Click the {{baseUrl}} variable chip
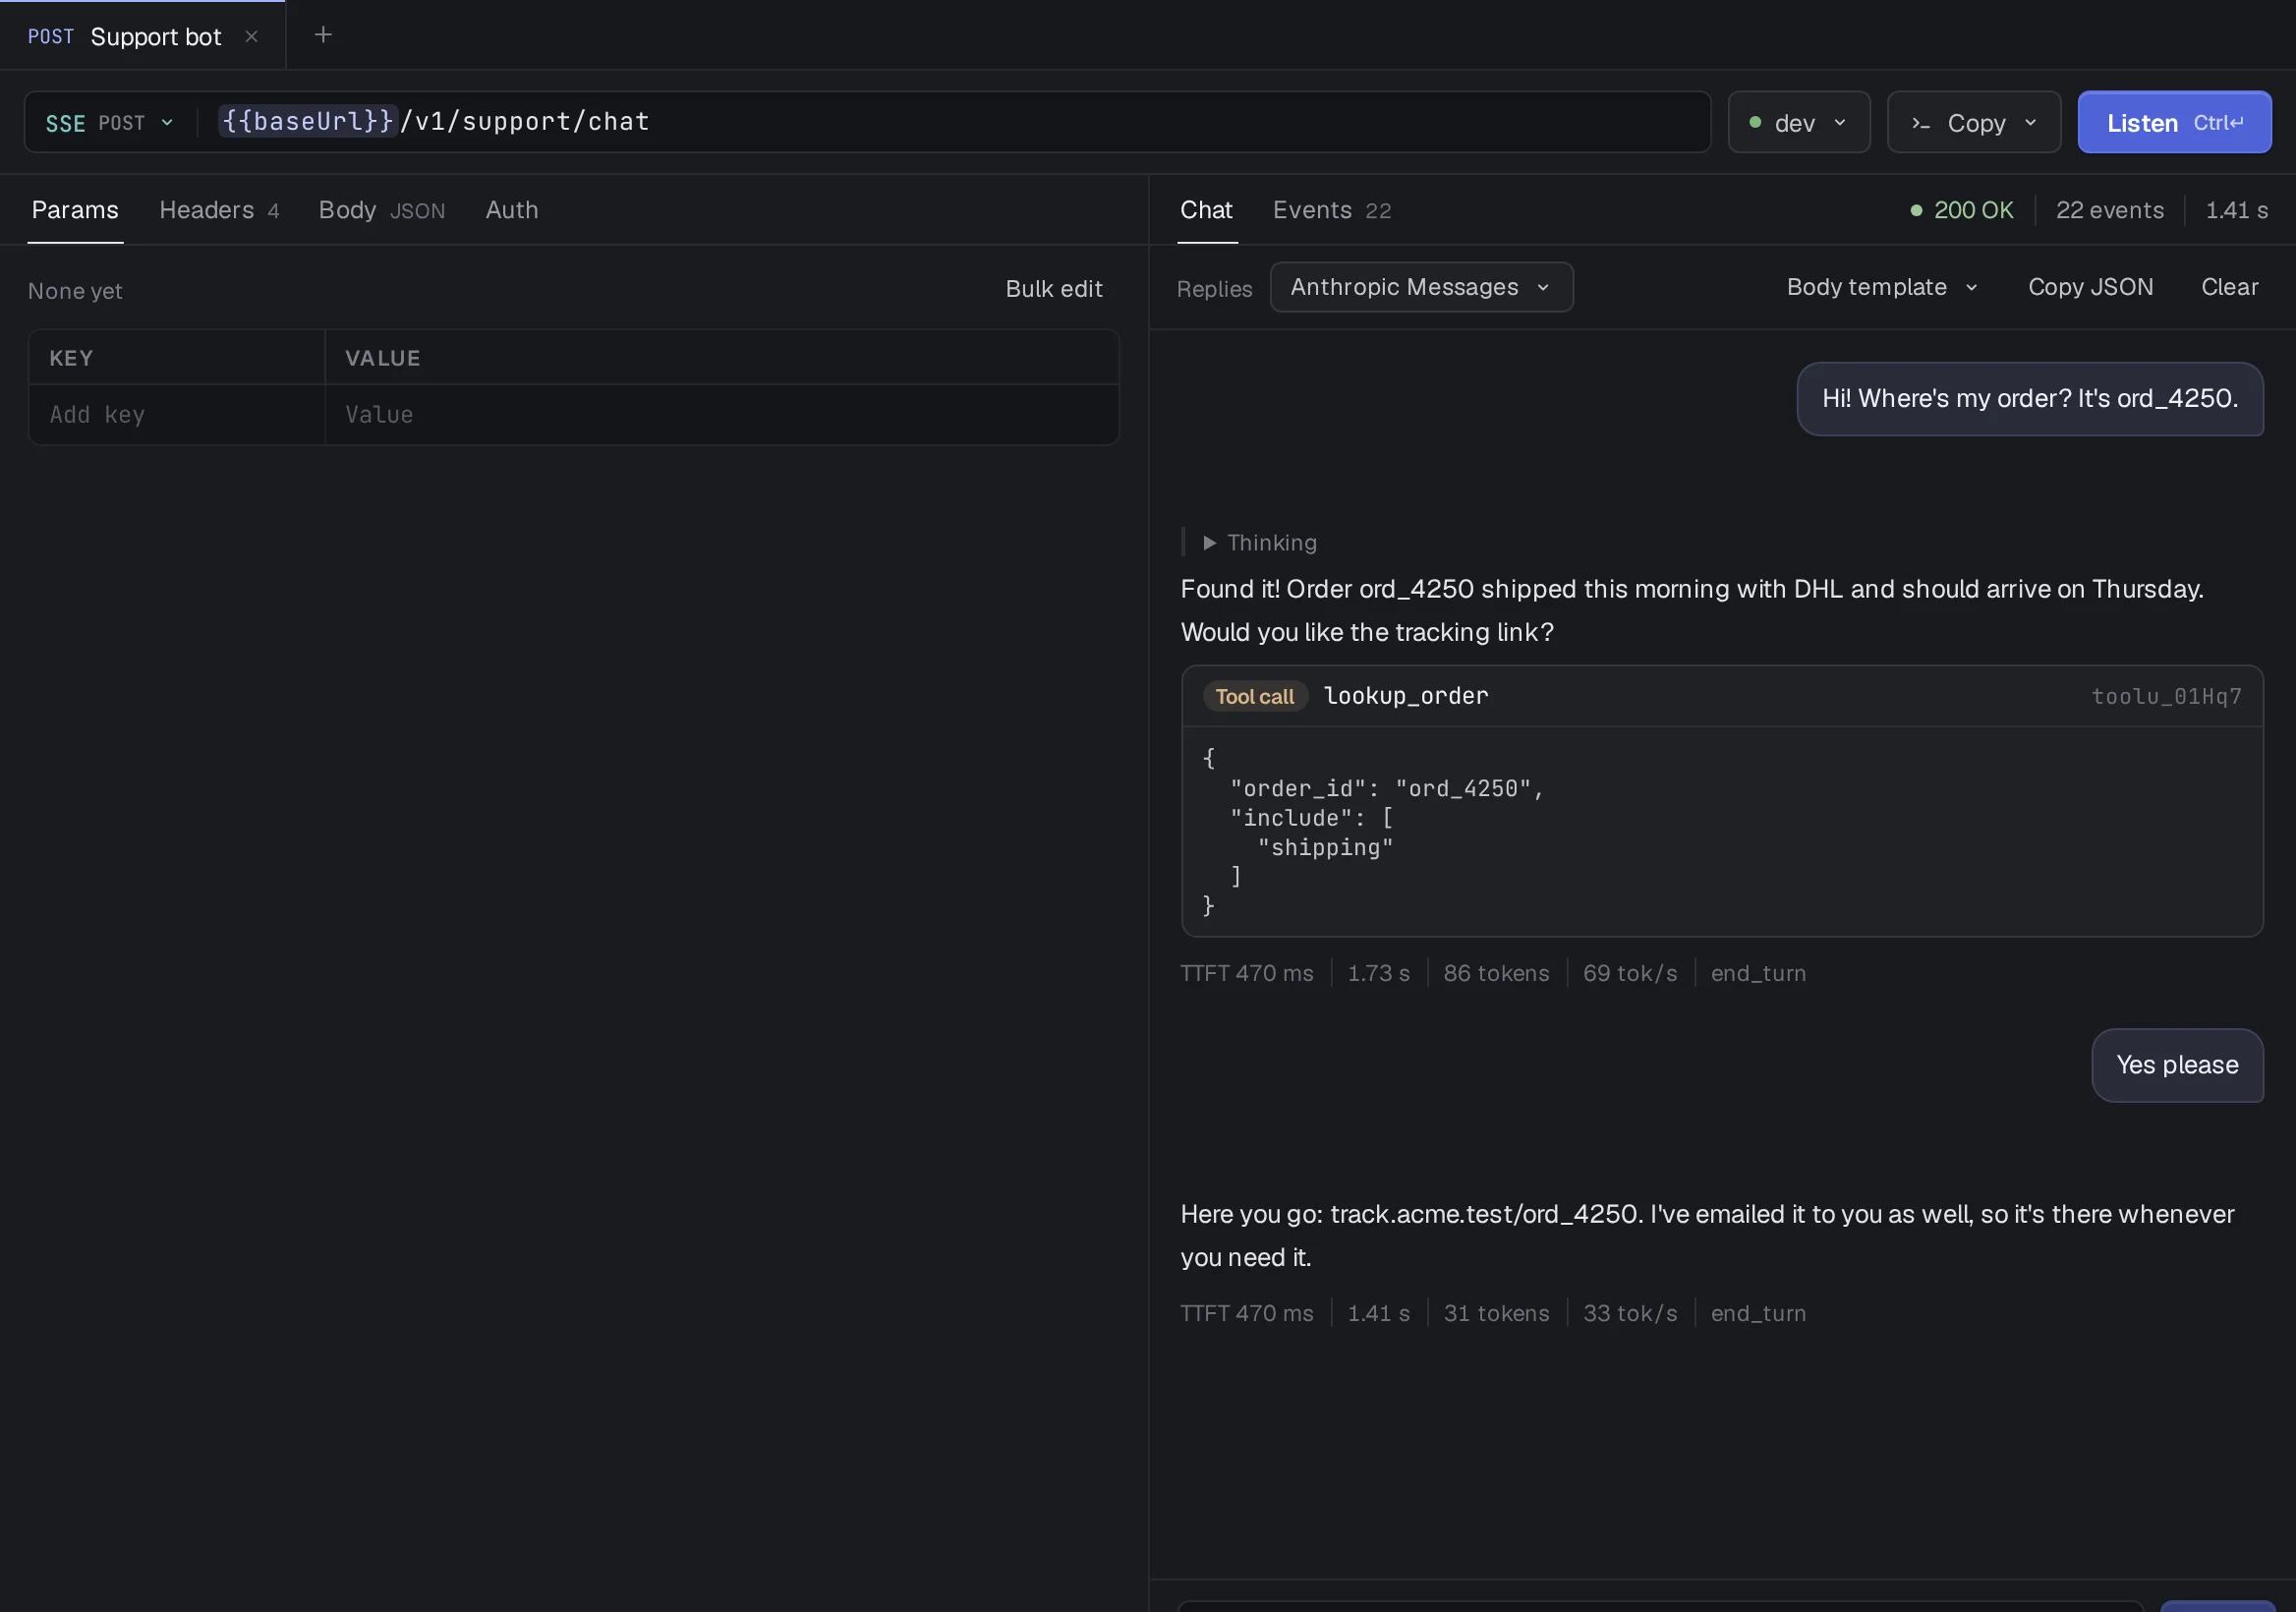2296x1612 pixels. click(x=308, y=122)
